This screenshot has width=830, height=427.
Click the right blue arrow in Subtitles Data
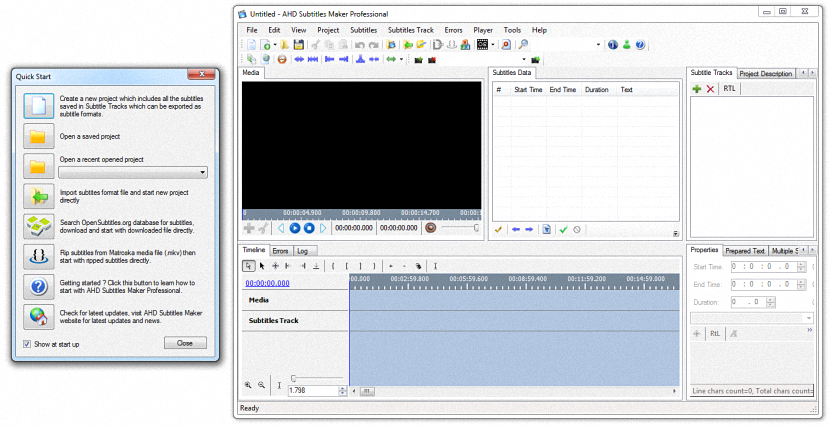click(529, 230)
